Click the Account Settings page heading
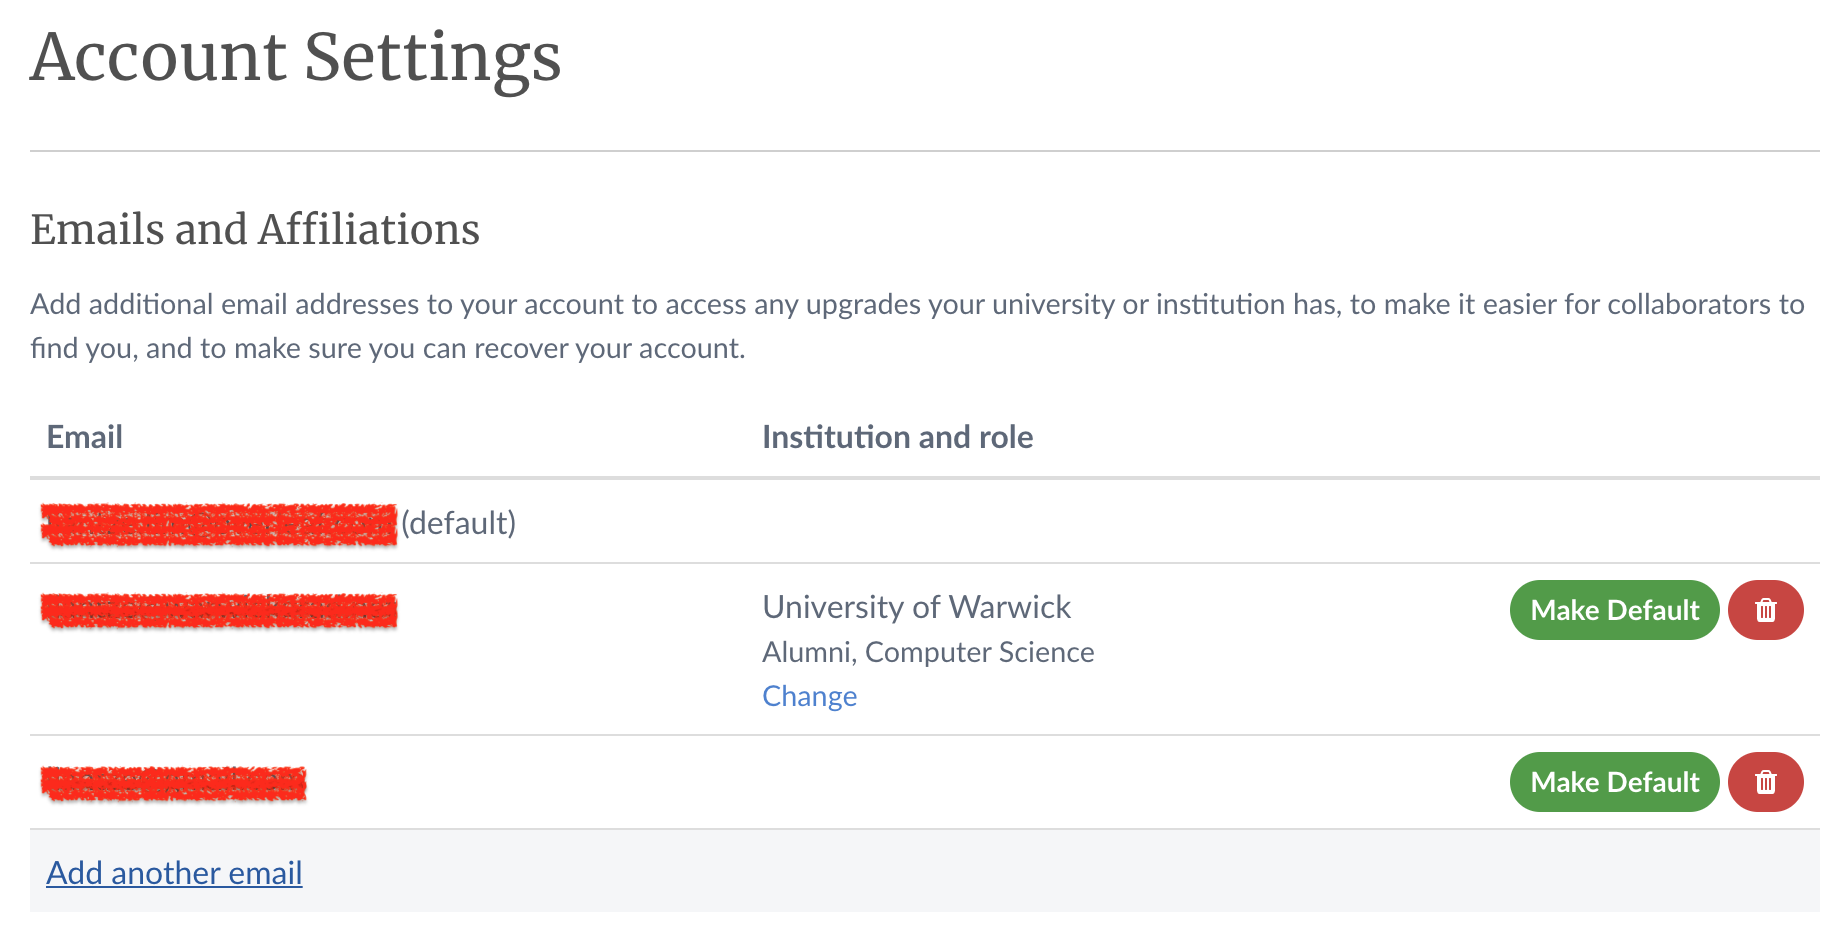Screen dimensions: 1840x936 [296, 58]
